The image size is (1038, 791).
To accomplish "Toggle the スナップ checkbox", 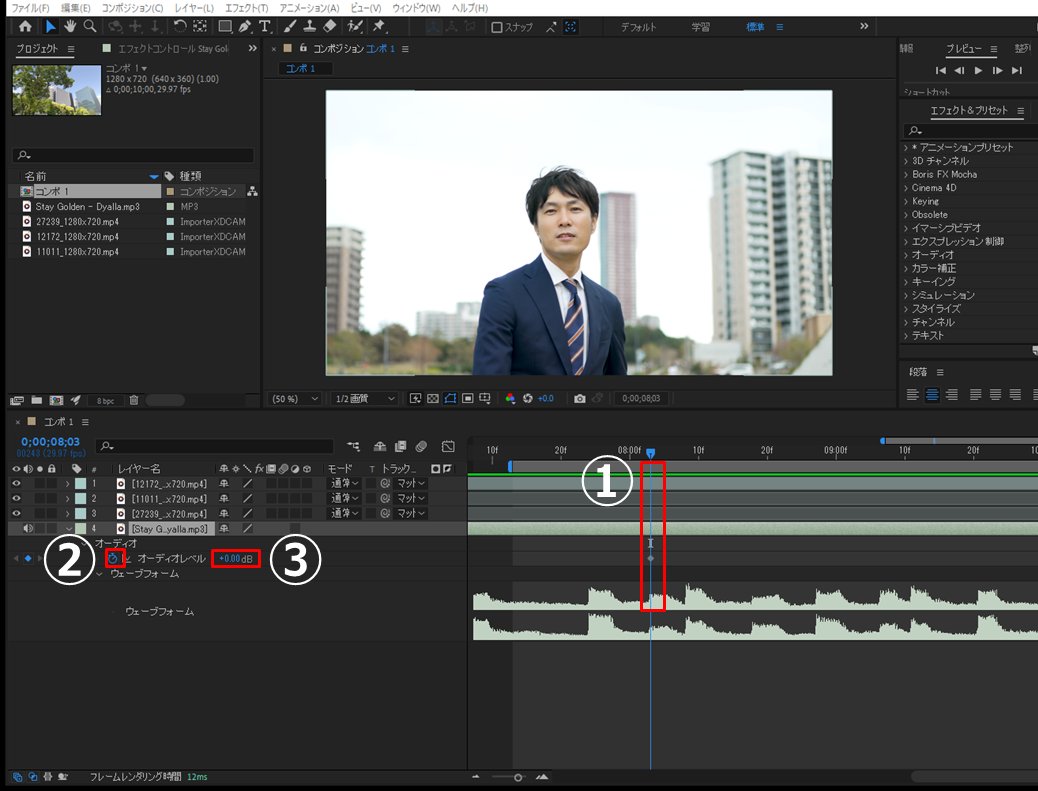I will [x=497, y=28].
